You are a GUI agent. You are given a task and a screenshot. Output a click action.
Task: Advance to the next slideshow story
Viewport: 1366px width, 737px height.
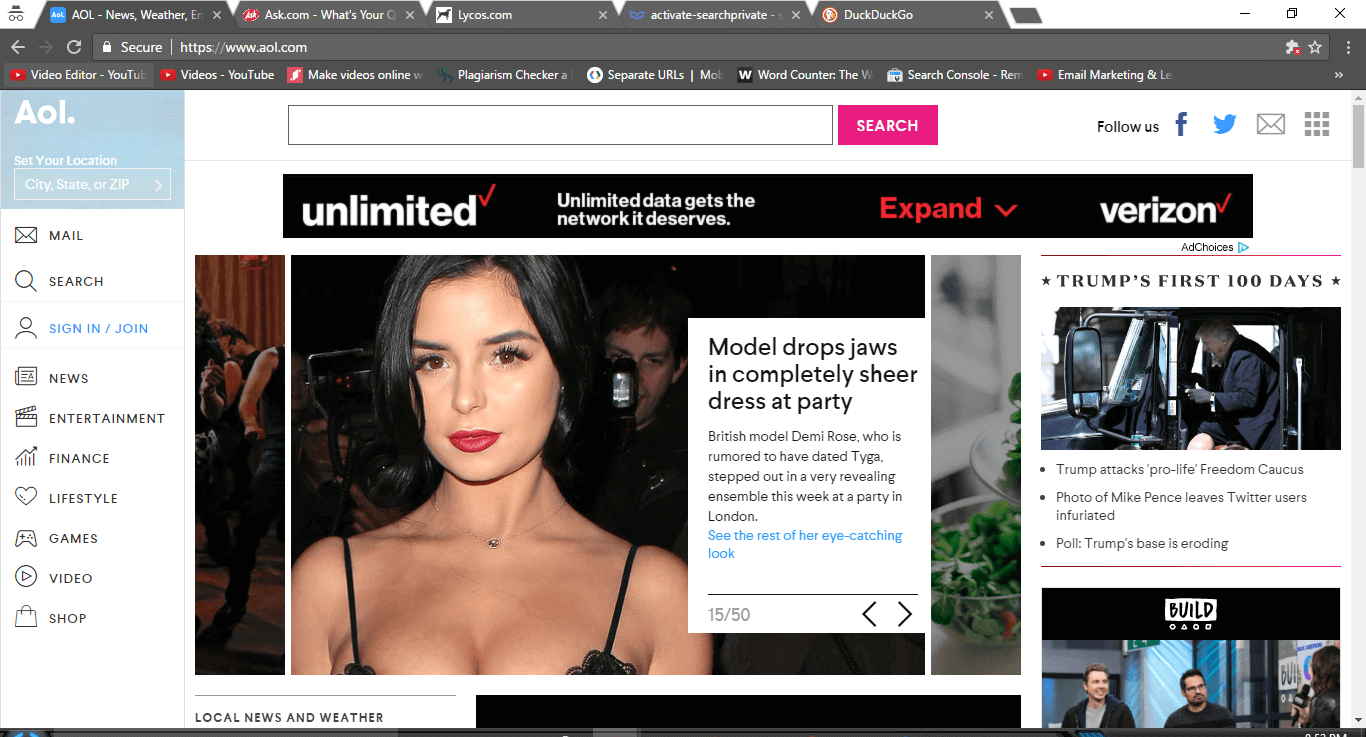[x=904, y=614]
